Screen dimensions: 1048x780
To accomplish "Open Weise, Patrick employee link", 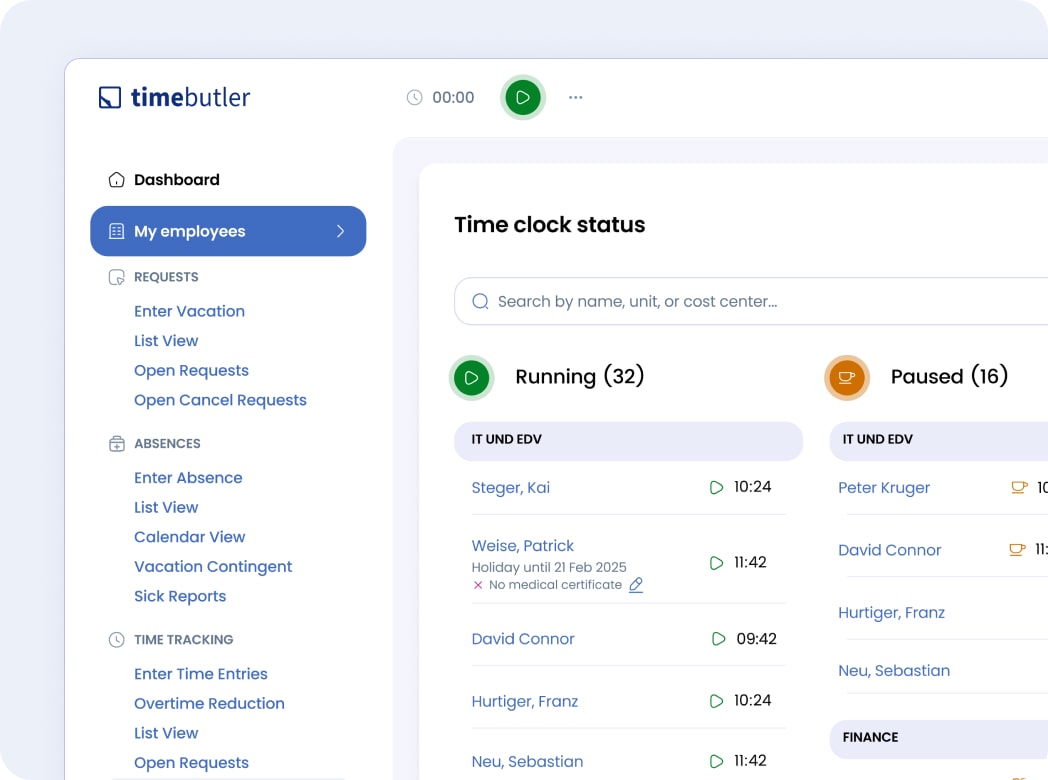I will tap(522, 546).
